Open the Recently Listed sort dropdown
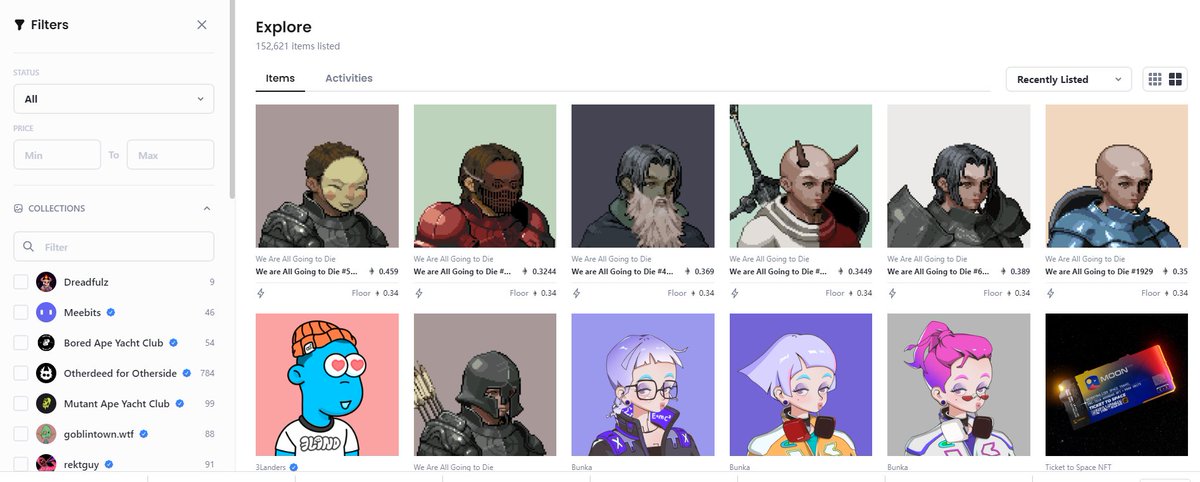This screenshot has width=1200, height=482. click(x=1068, y=79)
